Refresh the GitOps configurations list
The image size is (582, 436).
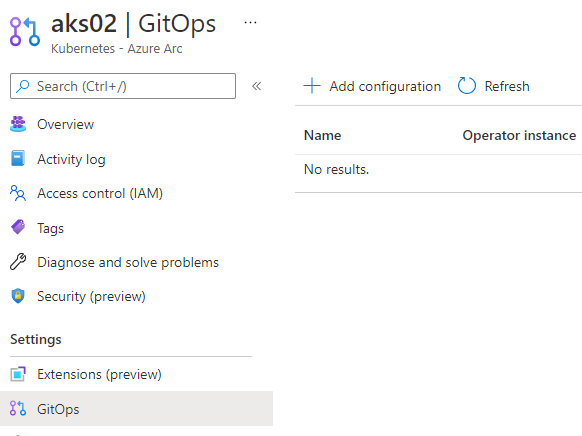pos(494,86)
